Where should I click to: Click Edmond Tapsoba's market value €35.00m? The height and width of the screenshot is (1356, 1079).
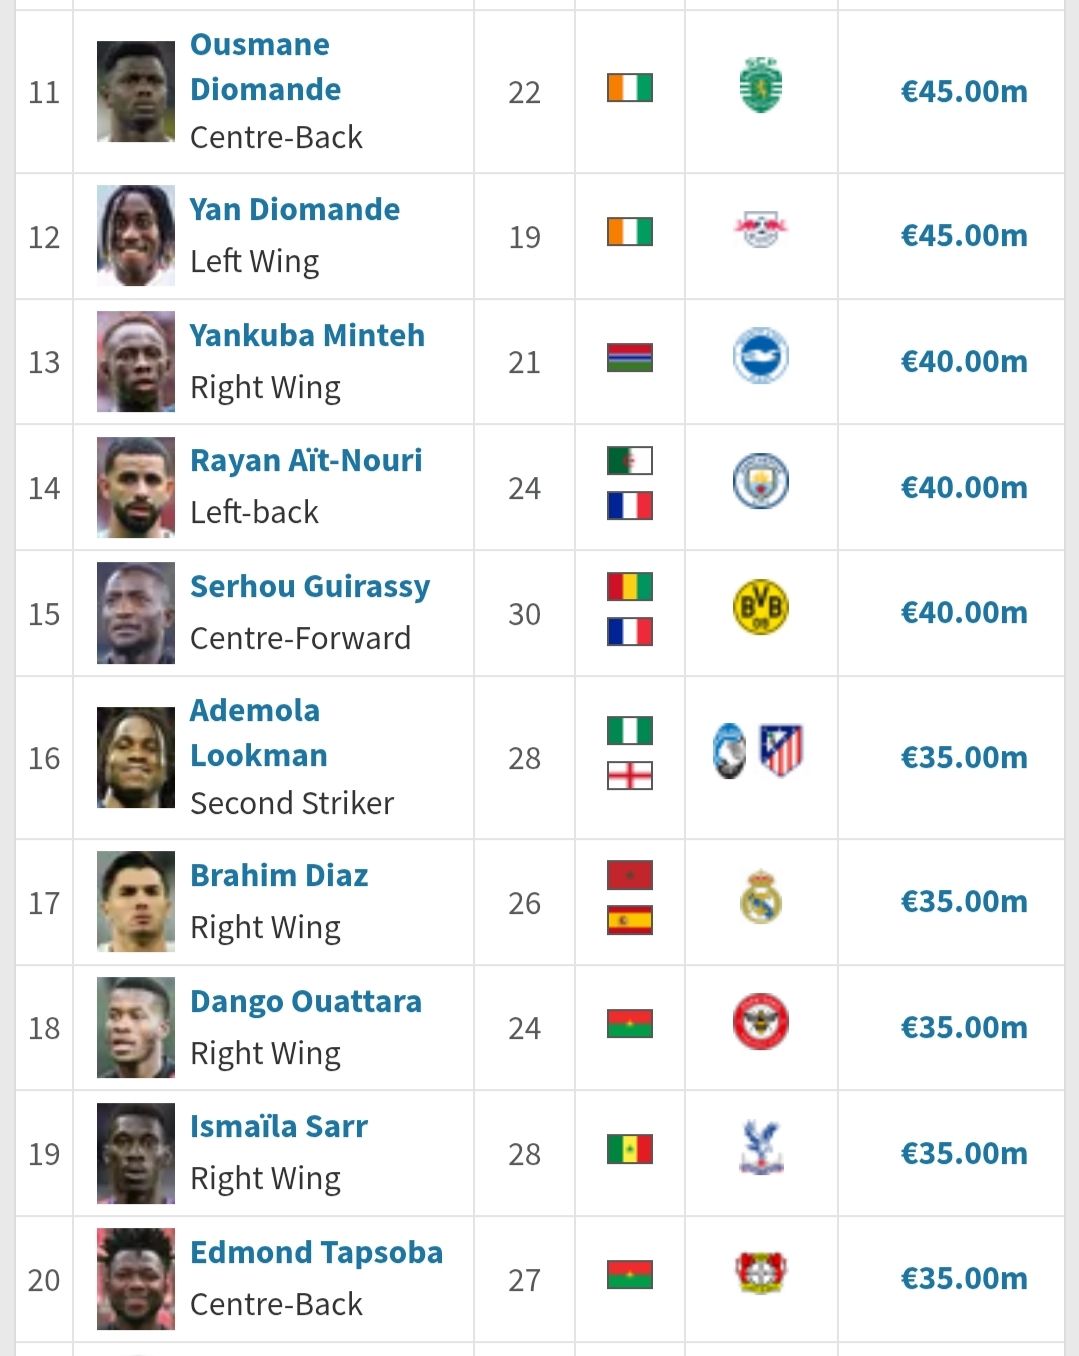click(963, 1278)
